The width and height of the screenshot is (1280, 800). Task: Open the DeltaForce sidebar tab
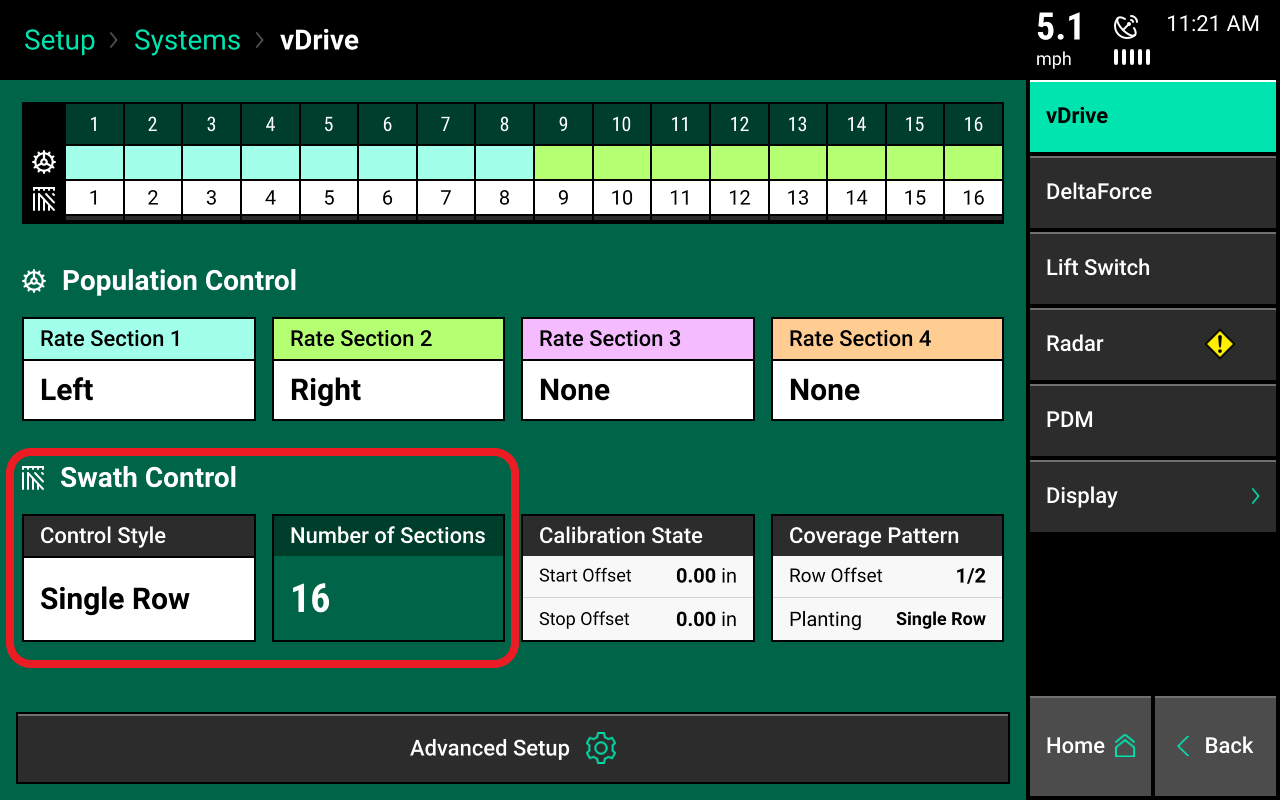point(1152,192)
